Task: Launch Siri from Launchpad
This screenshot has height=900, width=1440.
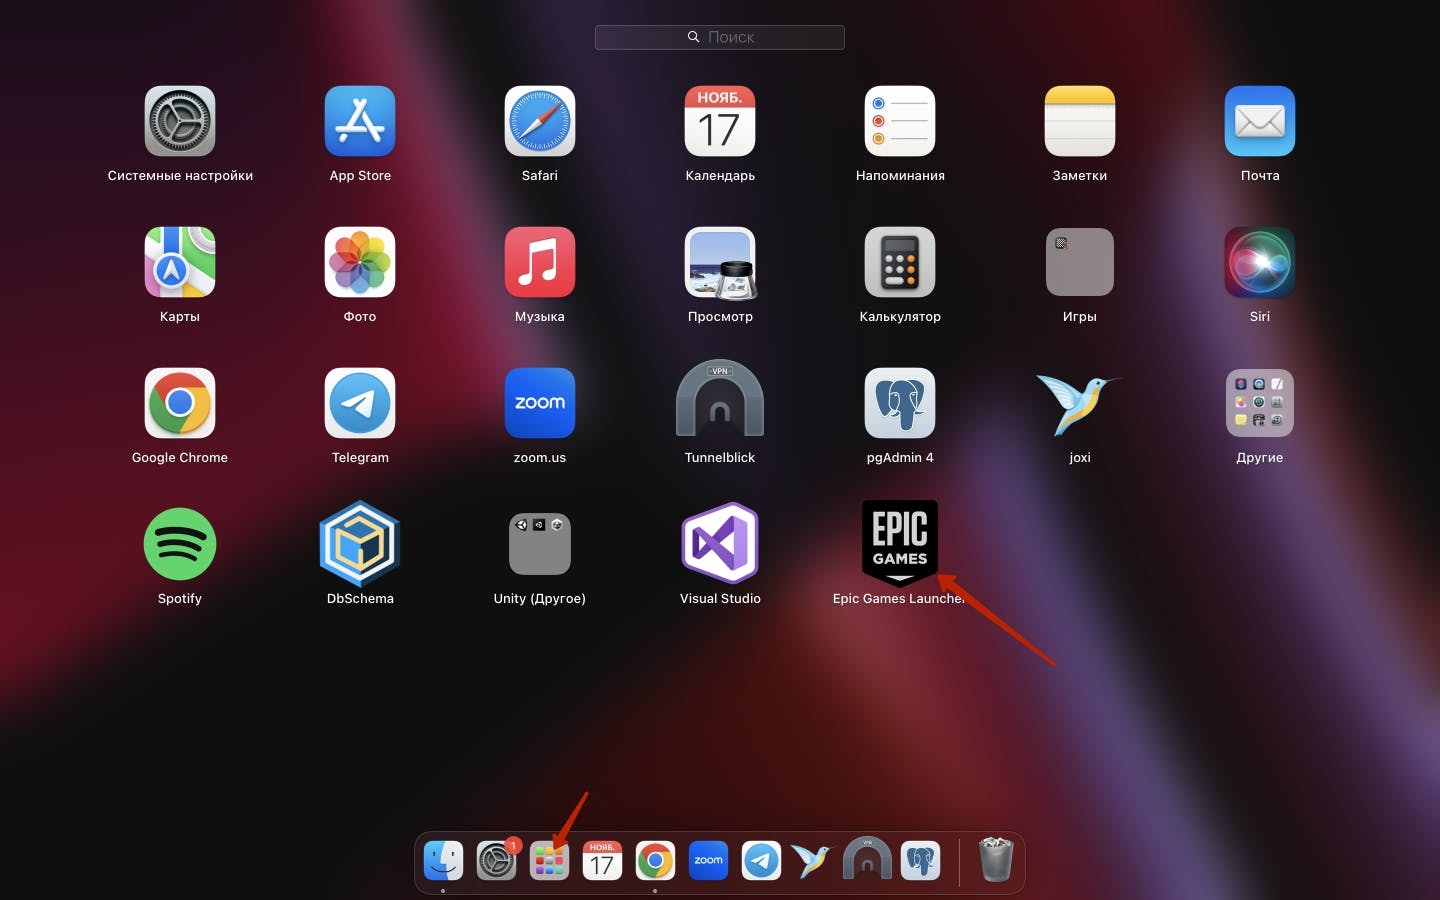Action: coord(1260,262)
